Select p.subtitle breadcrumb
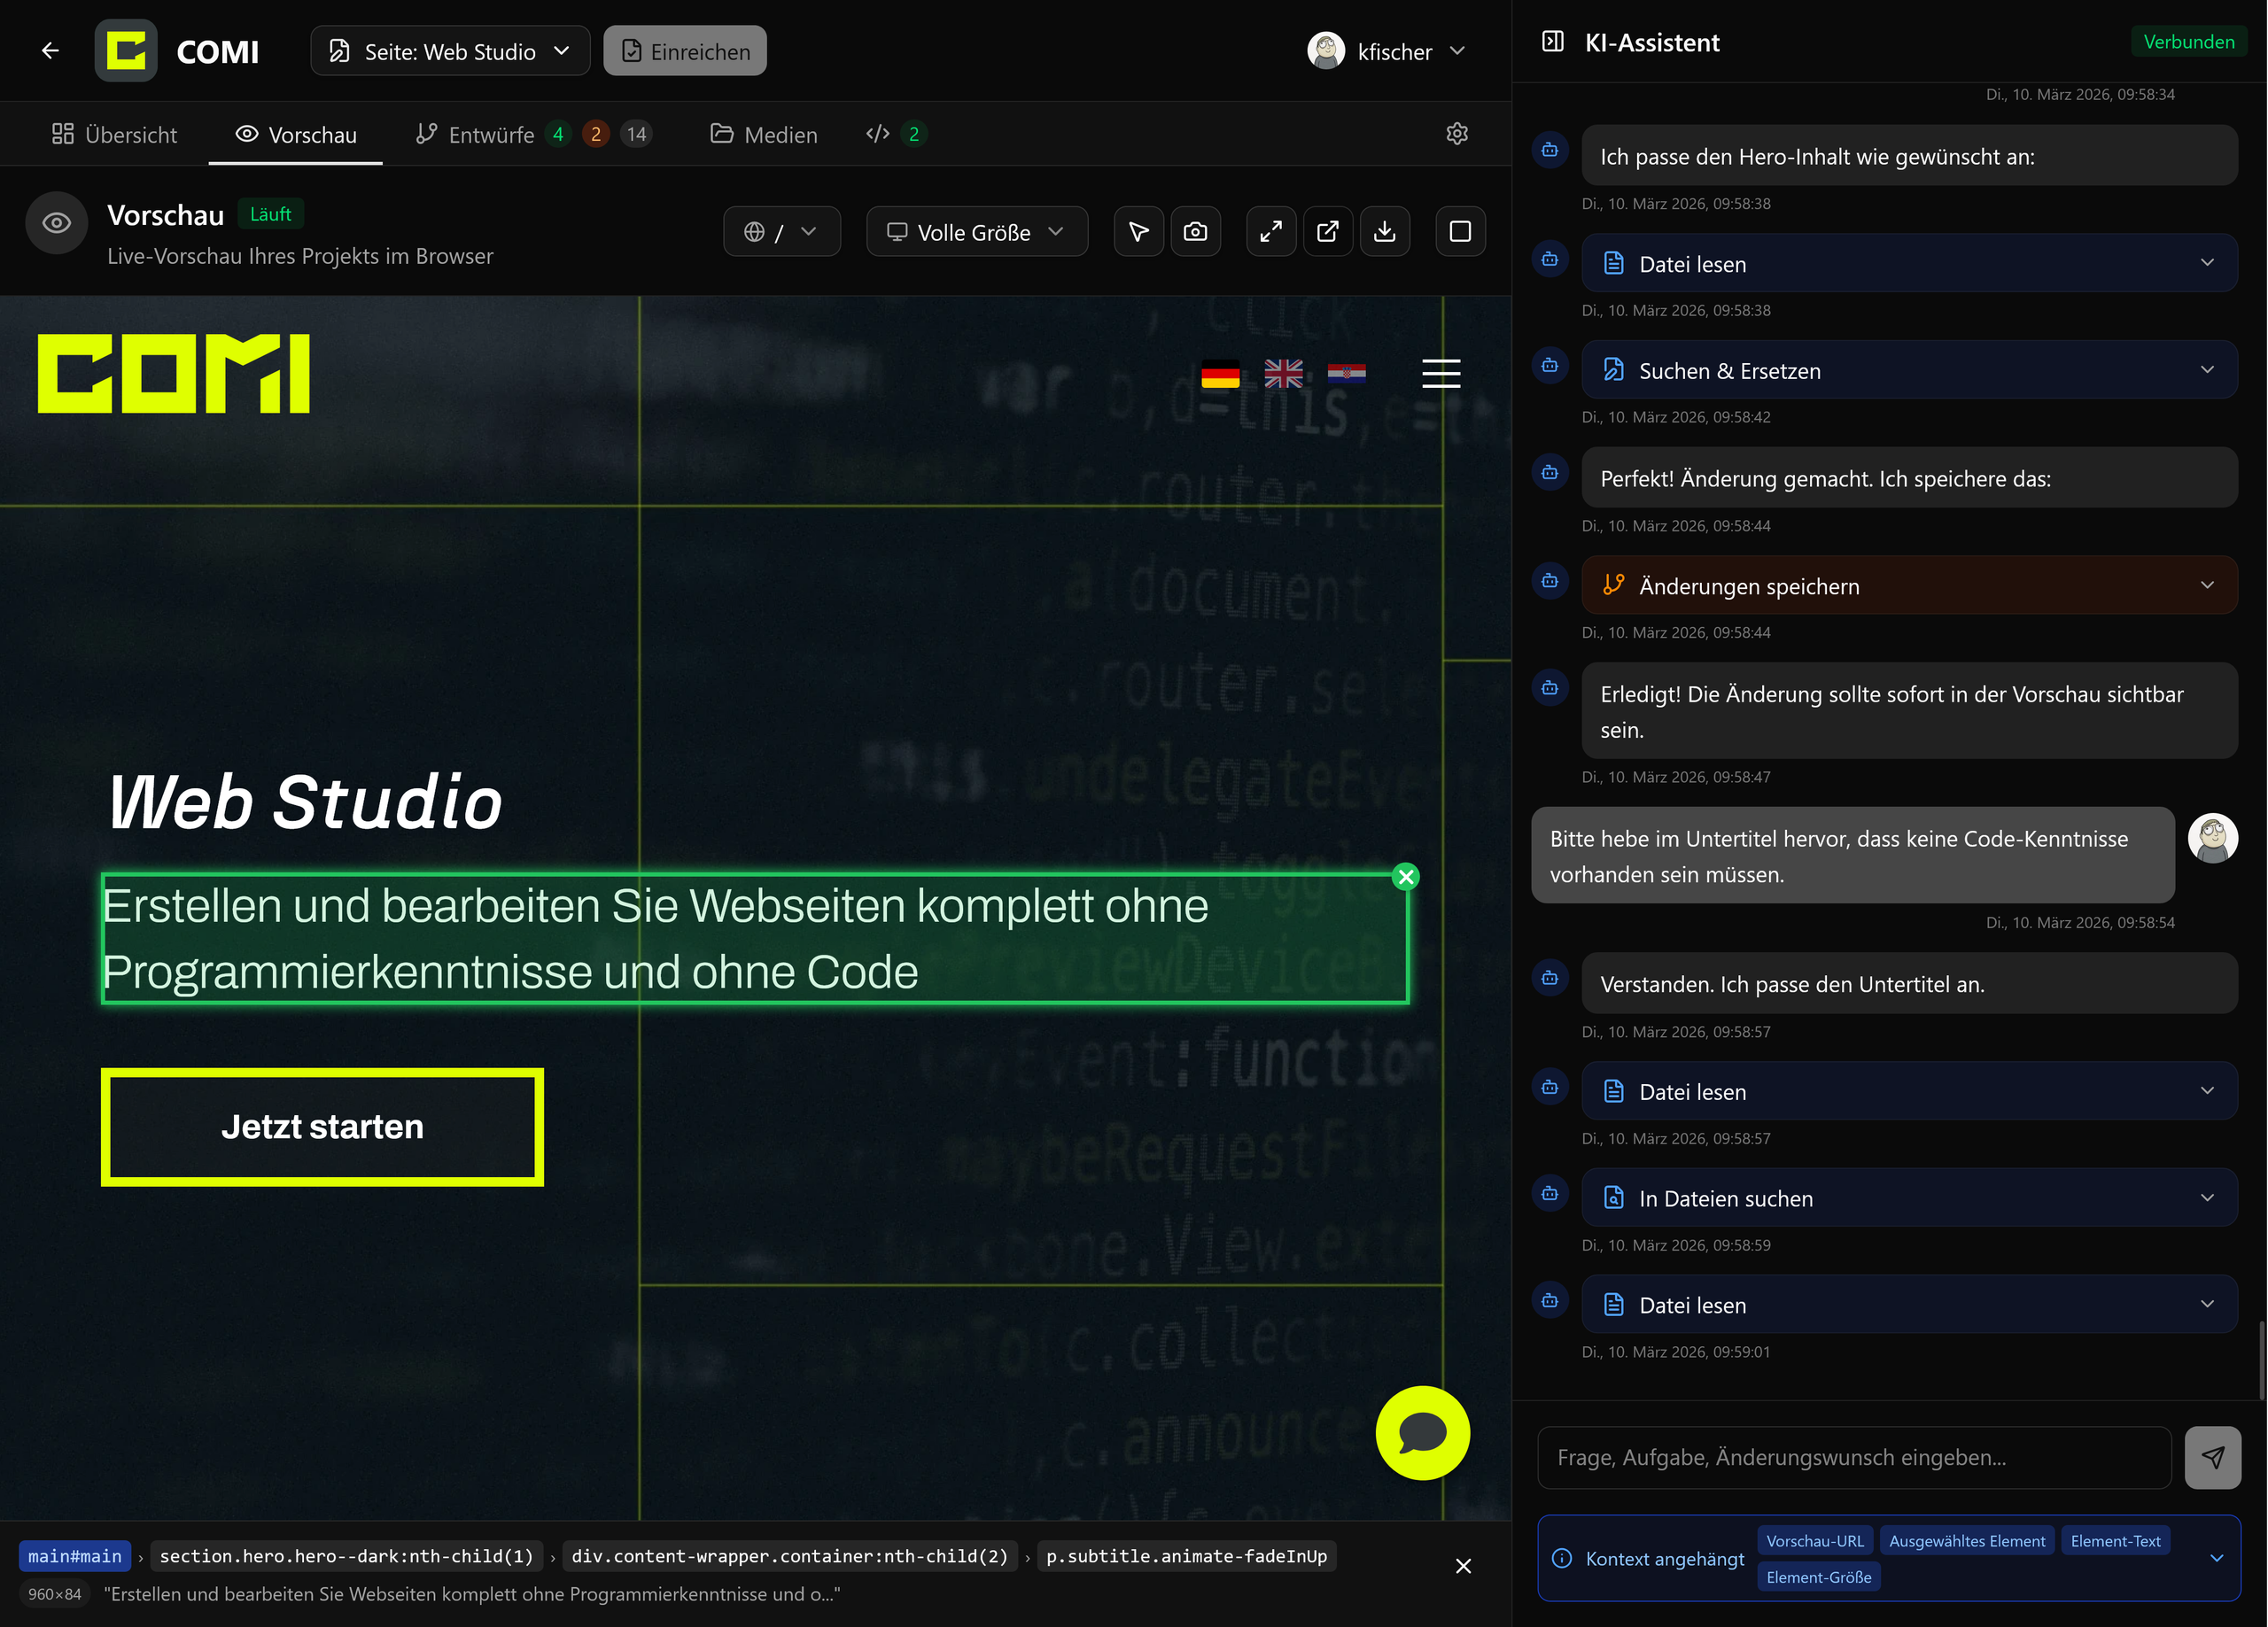The image size is (2268, 1627). pyautogui.click(x=1187, y=1556)
